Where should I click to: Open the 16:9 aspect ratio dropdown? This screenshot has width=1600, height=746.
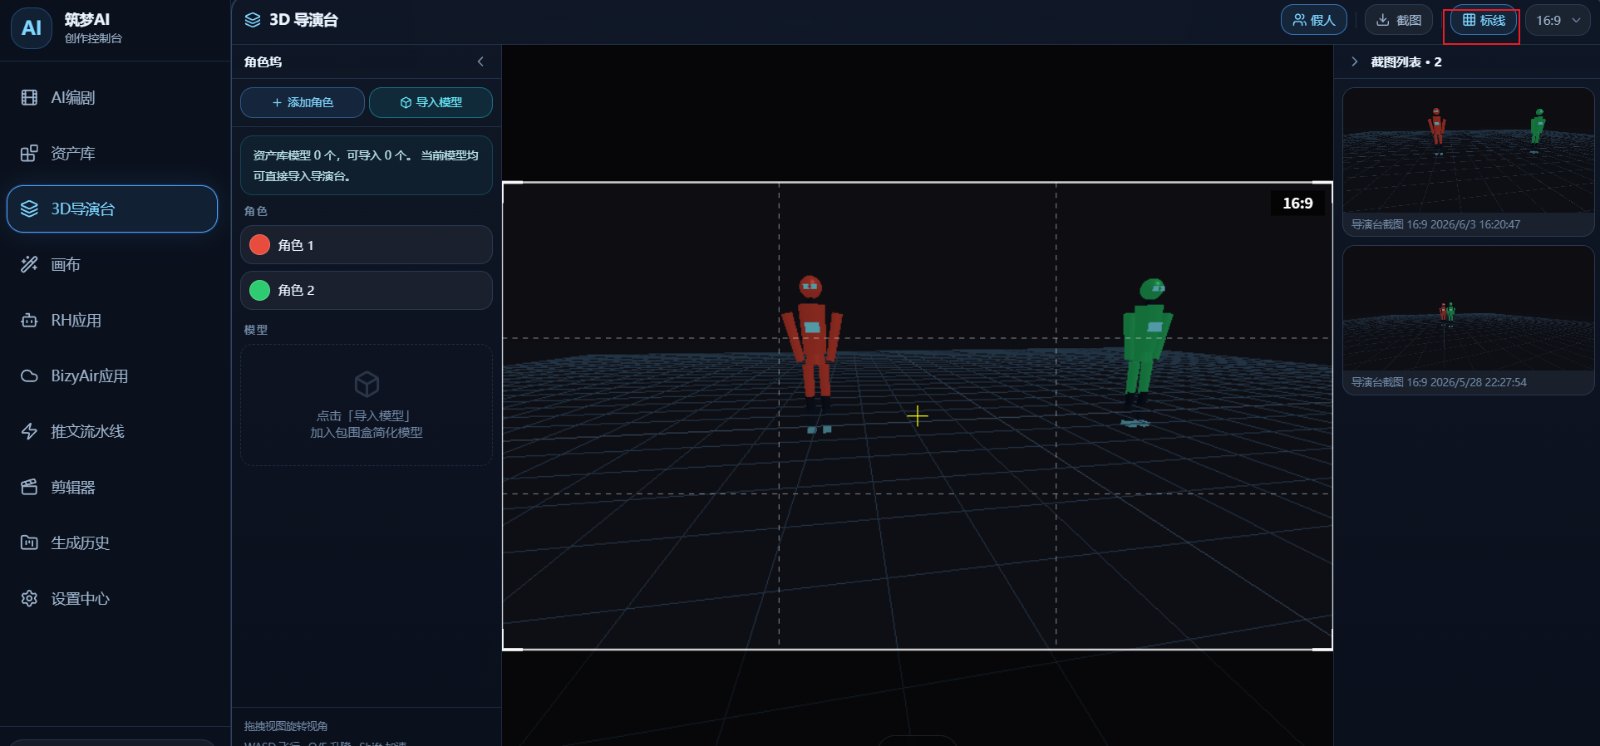(x=1558, y=20)
